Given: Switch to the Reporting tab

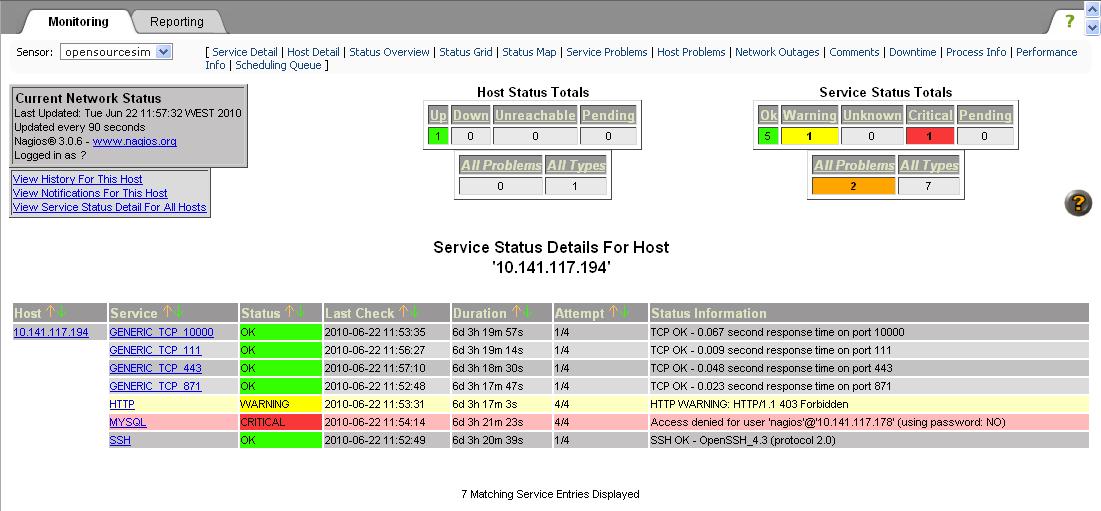Looking at the screenshot, I should point(177,21).
